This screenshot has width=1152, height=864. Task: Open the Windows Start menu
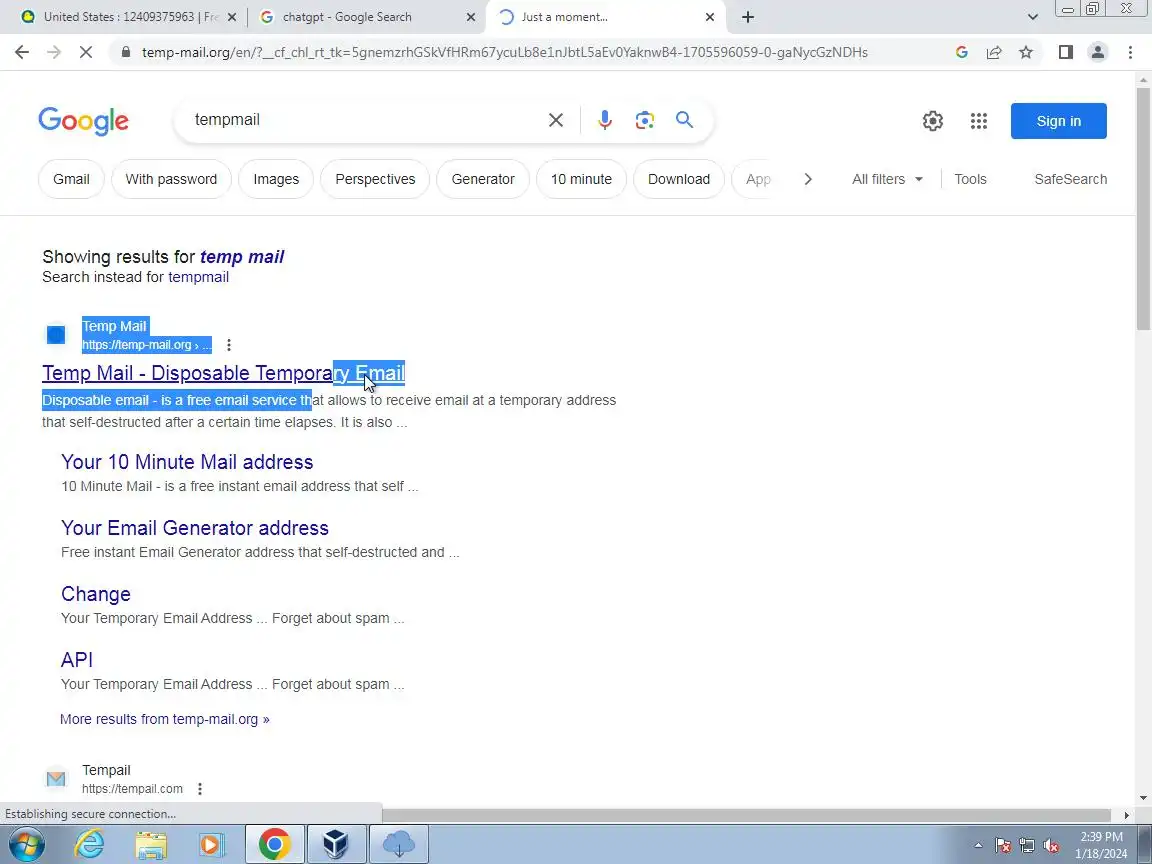[x=26, y=844]
